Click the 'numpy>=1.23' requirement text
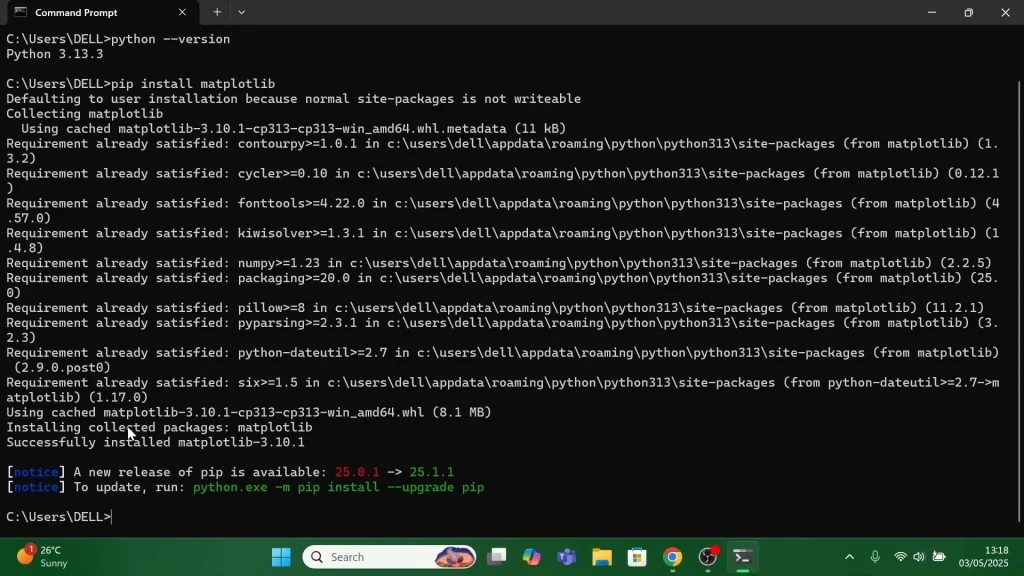Screen dimensions: 1024x576 click(279, 263)
